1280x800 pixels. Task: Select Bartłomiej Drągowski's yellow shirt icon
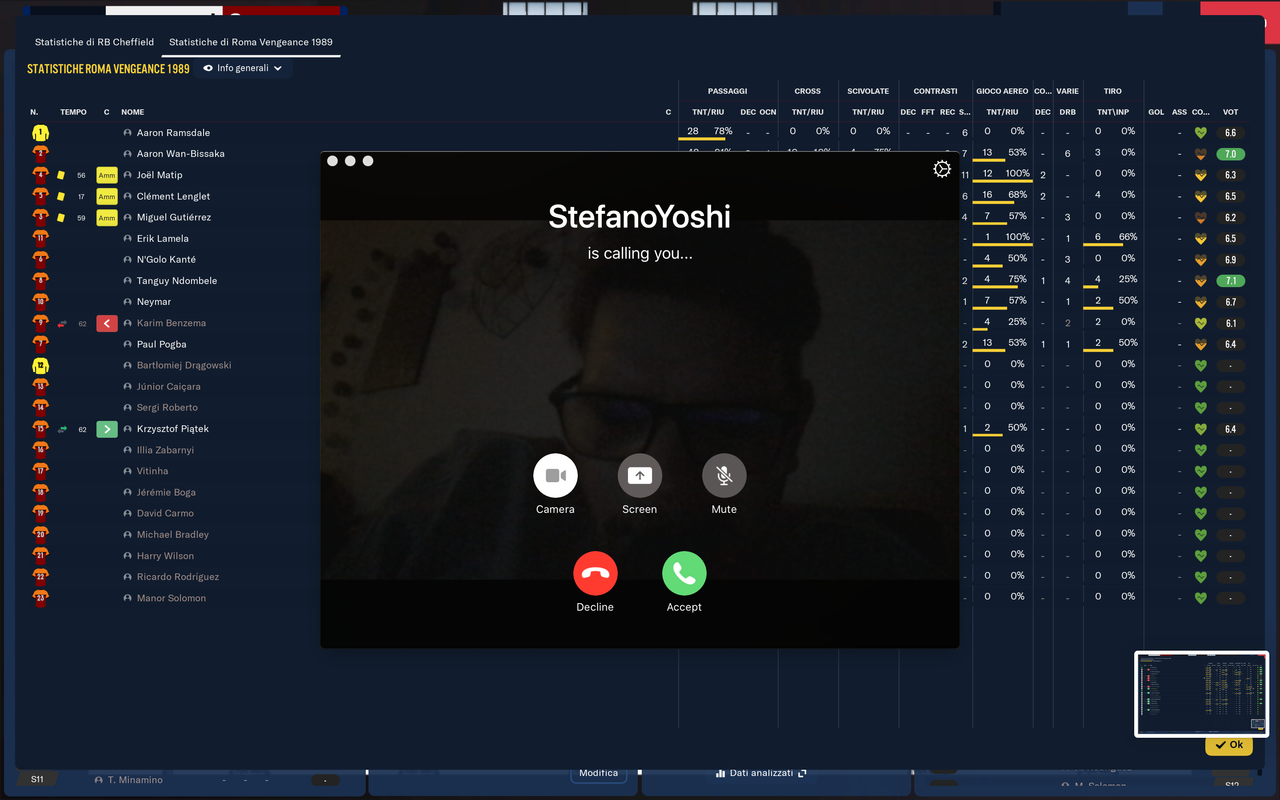click(40, 365)
